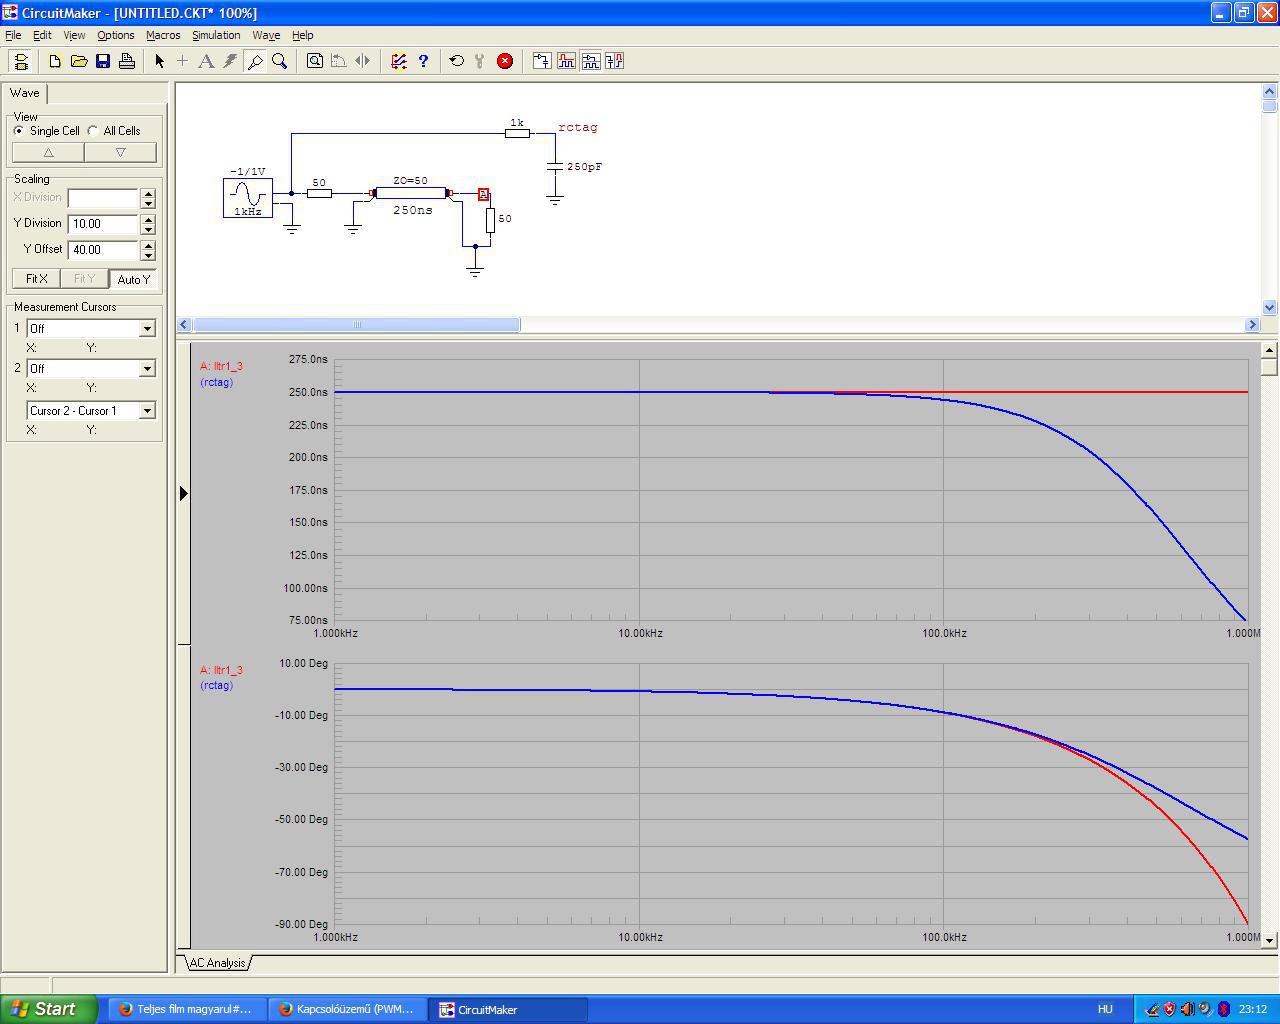Click the CircuitMaker taskbar button
The image size is (1280, 1024).
[508, 1009]
